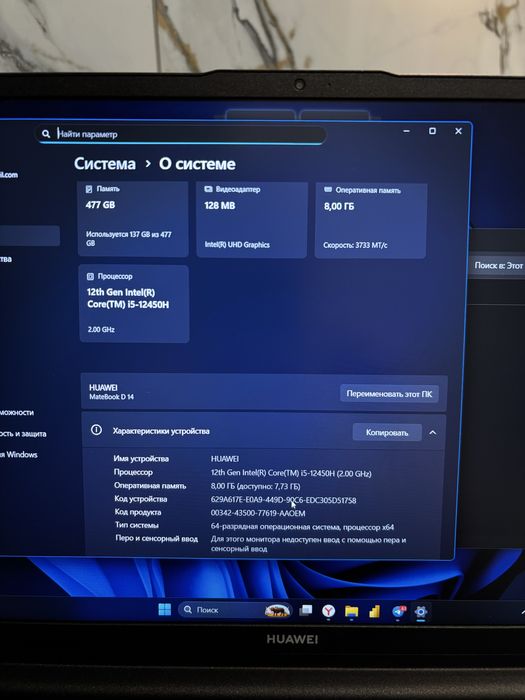
Task: Open Telegram from the taskbar
Action: tap(399, 612)
